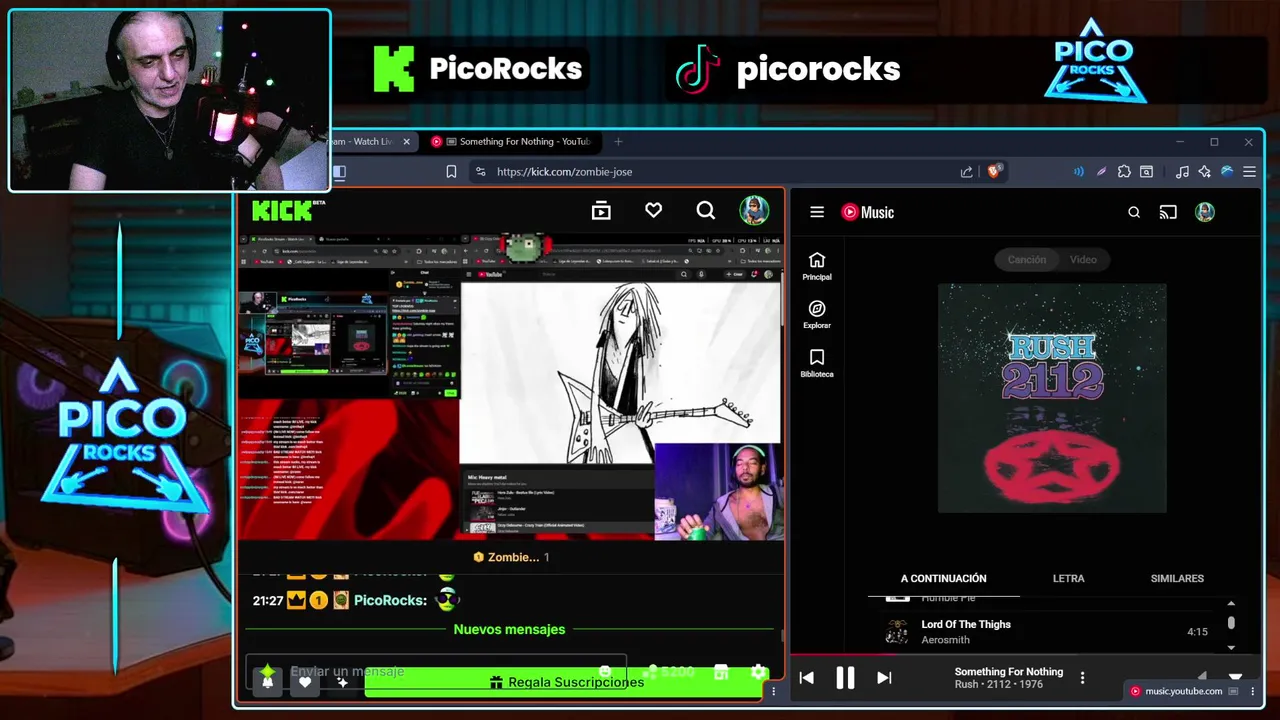Viewport: 1280px width, 720px height.
Task: Click the sparkle icon in chat bar
Action: [342, 682]
